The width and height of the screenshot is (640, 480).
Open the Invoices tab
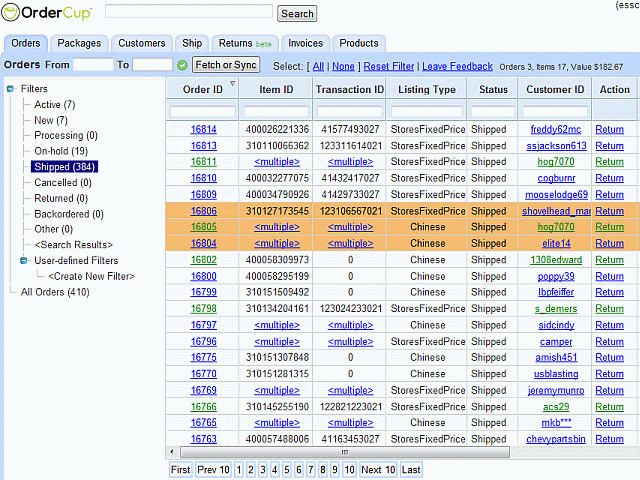click(x=305, y=43)
